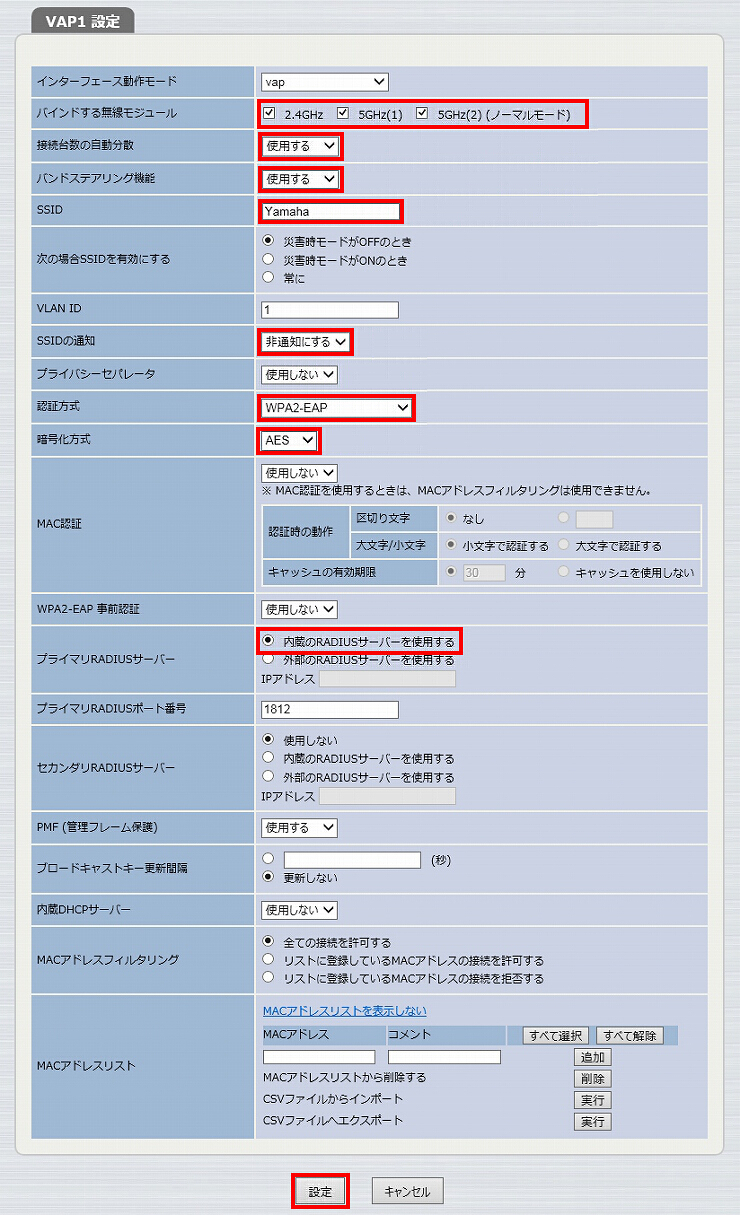Click the 追加 button

tap(593, 1057)
